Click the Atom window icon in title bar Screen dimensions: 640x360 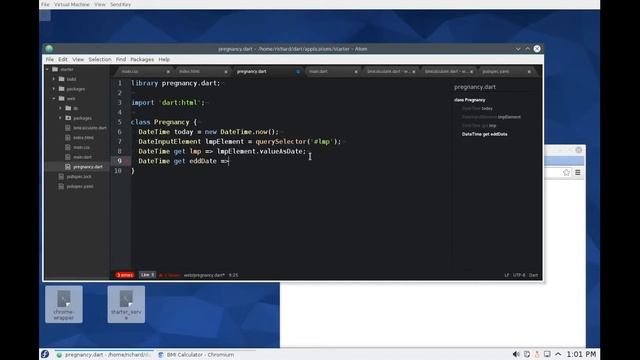[49, 49]
